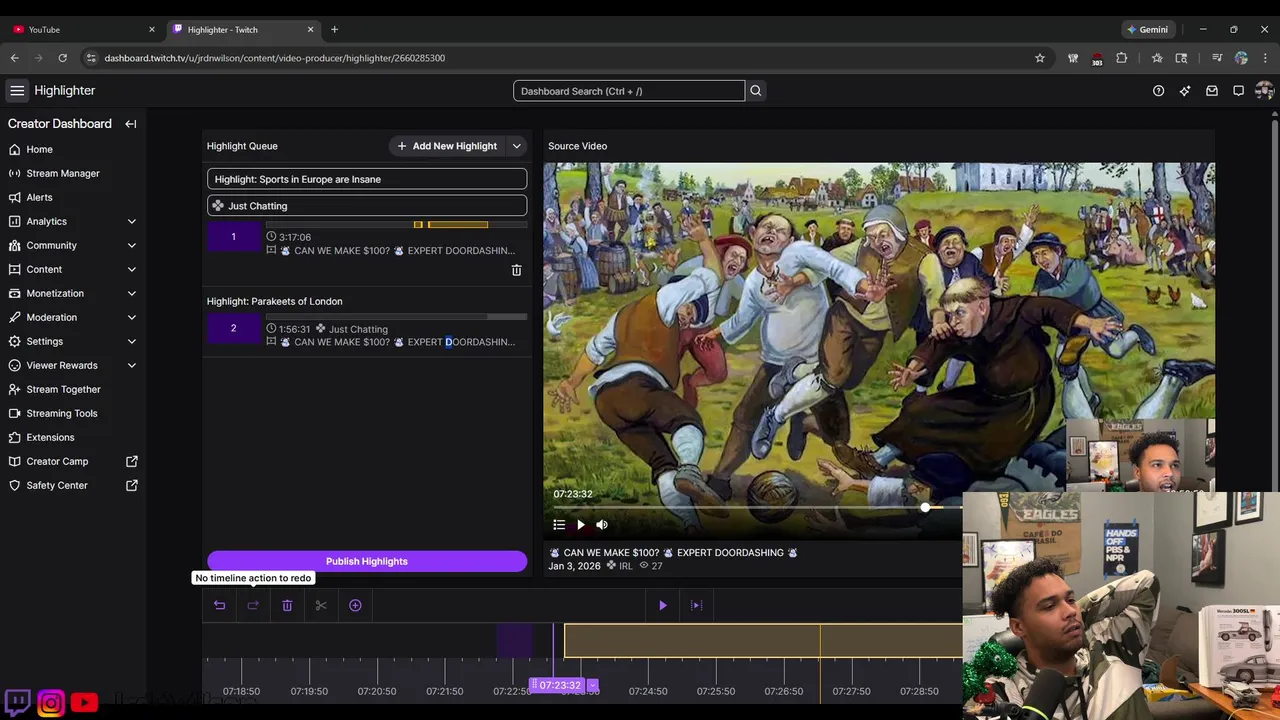Image resolution: width=1280 pixels, height=720 pixels.
Task: Open the Chrome three-dot menu
Action: coord(1265,58)
